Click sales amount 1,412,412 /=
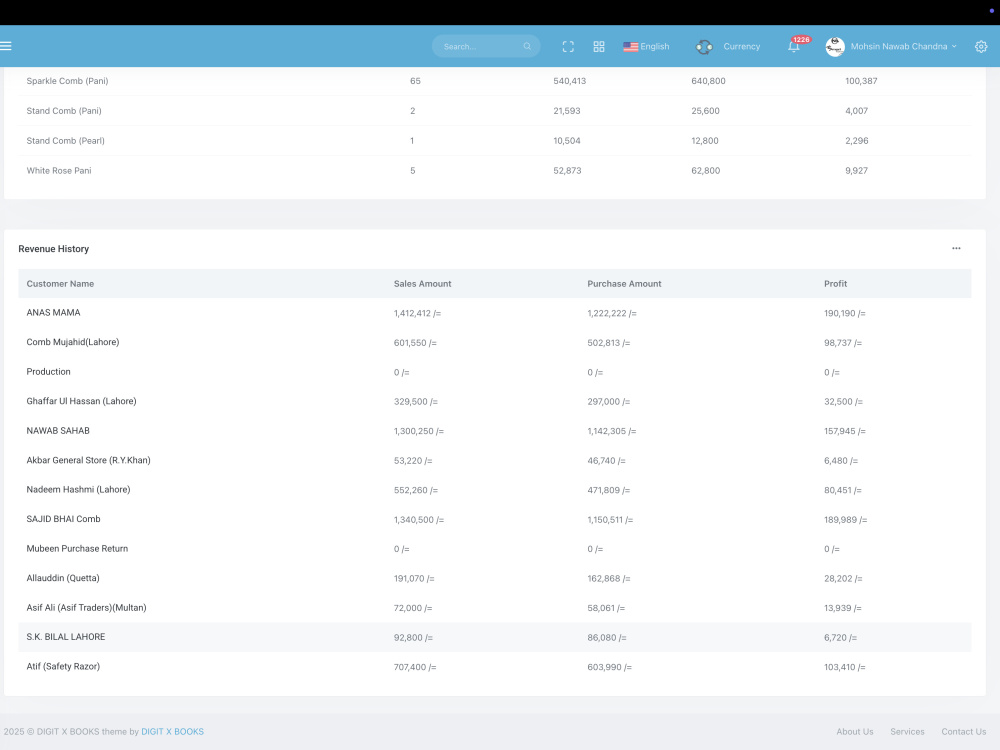This screenshot has height=750, width=1000. 417,313
